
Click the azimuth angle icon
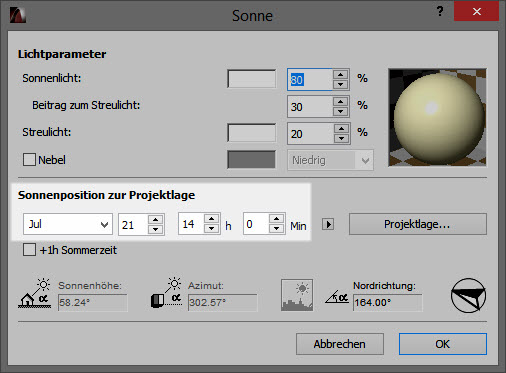[x=166, y=293]
